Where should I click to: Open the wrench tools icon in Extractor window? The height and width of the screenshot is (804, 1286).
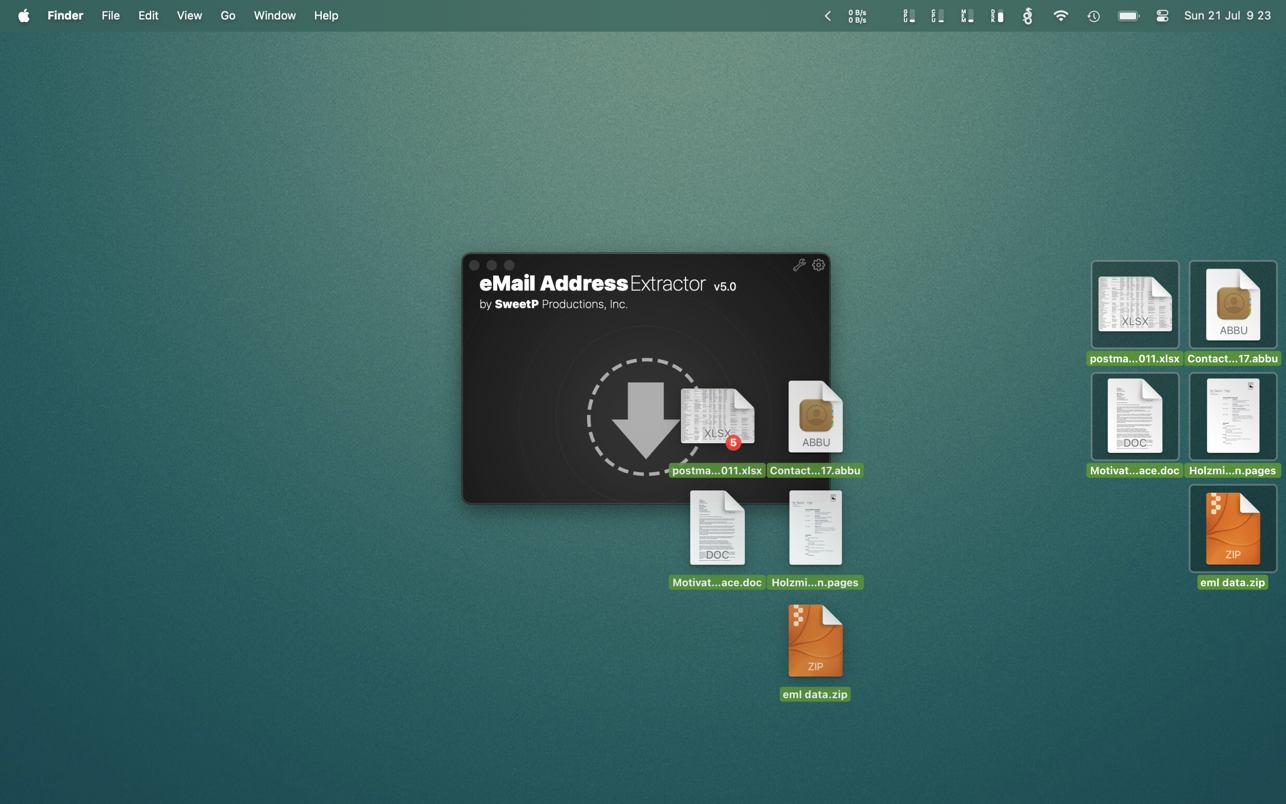pyautogui.click(x=799, y=265)
